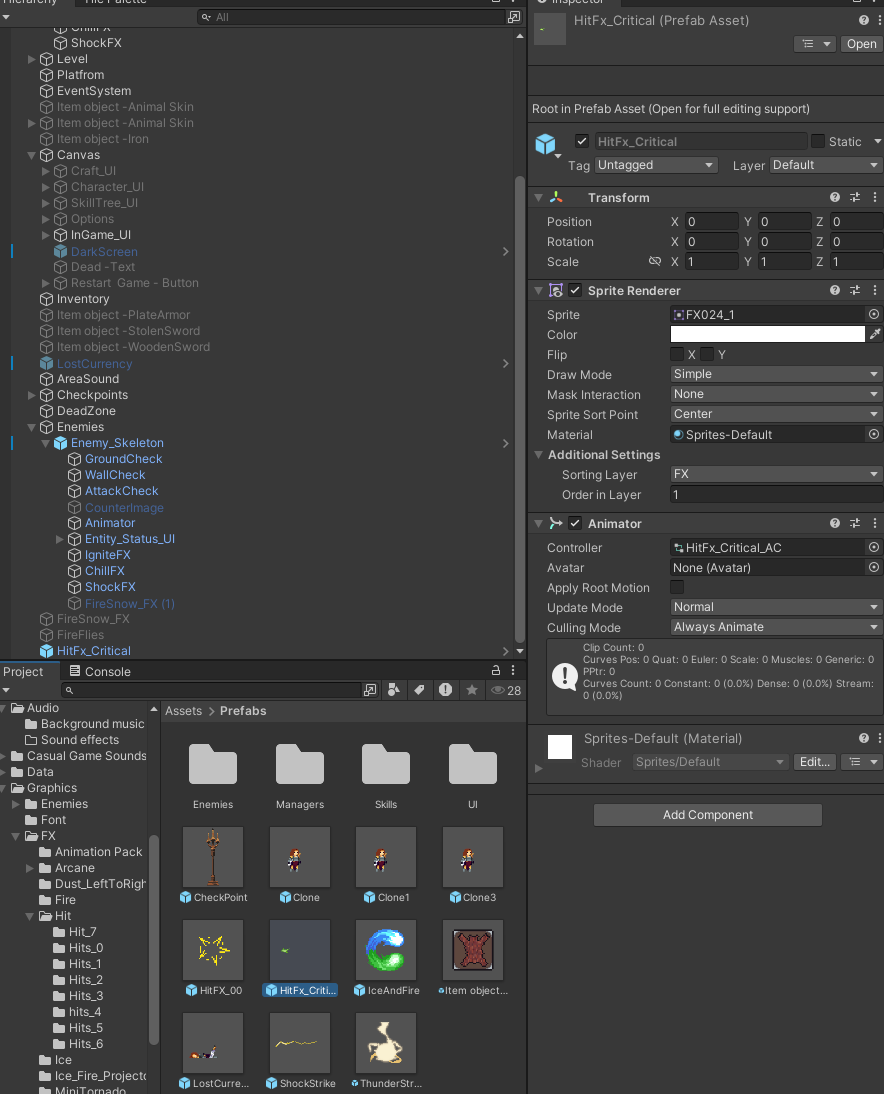The image size is (884, 1094).
Task: Open Sprite Renderer help icon
Action: (834, 290)
